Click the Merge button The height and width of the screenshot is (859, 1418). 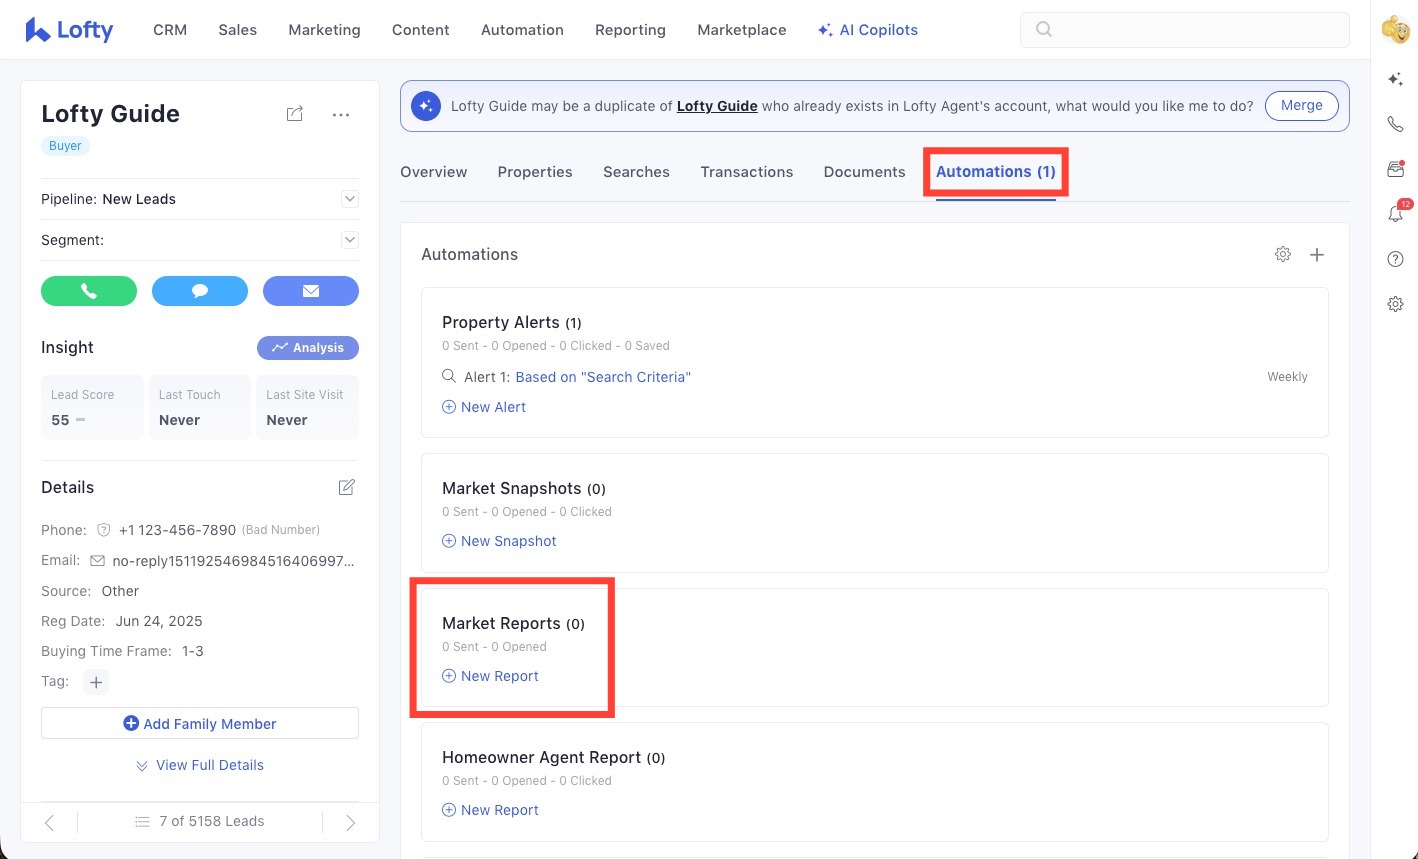[x=1301, y=106]
